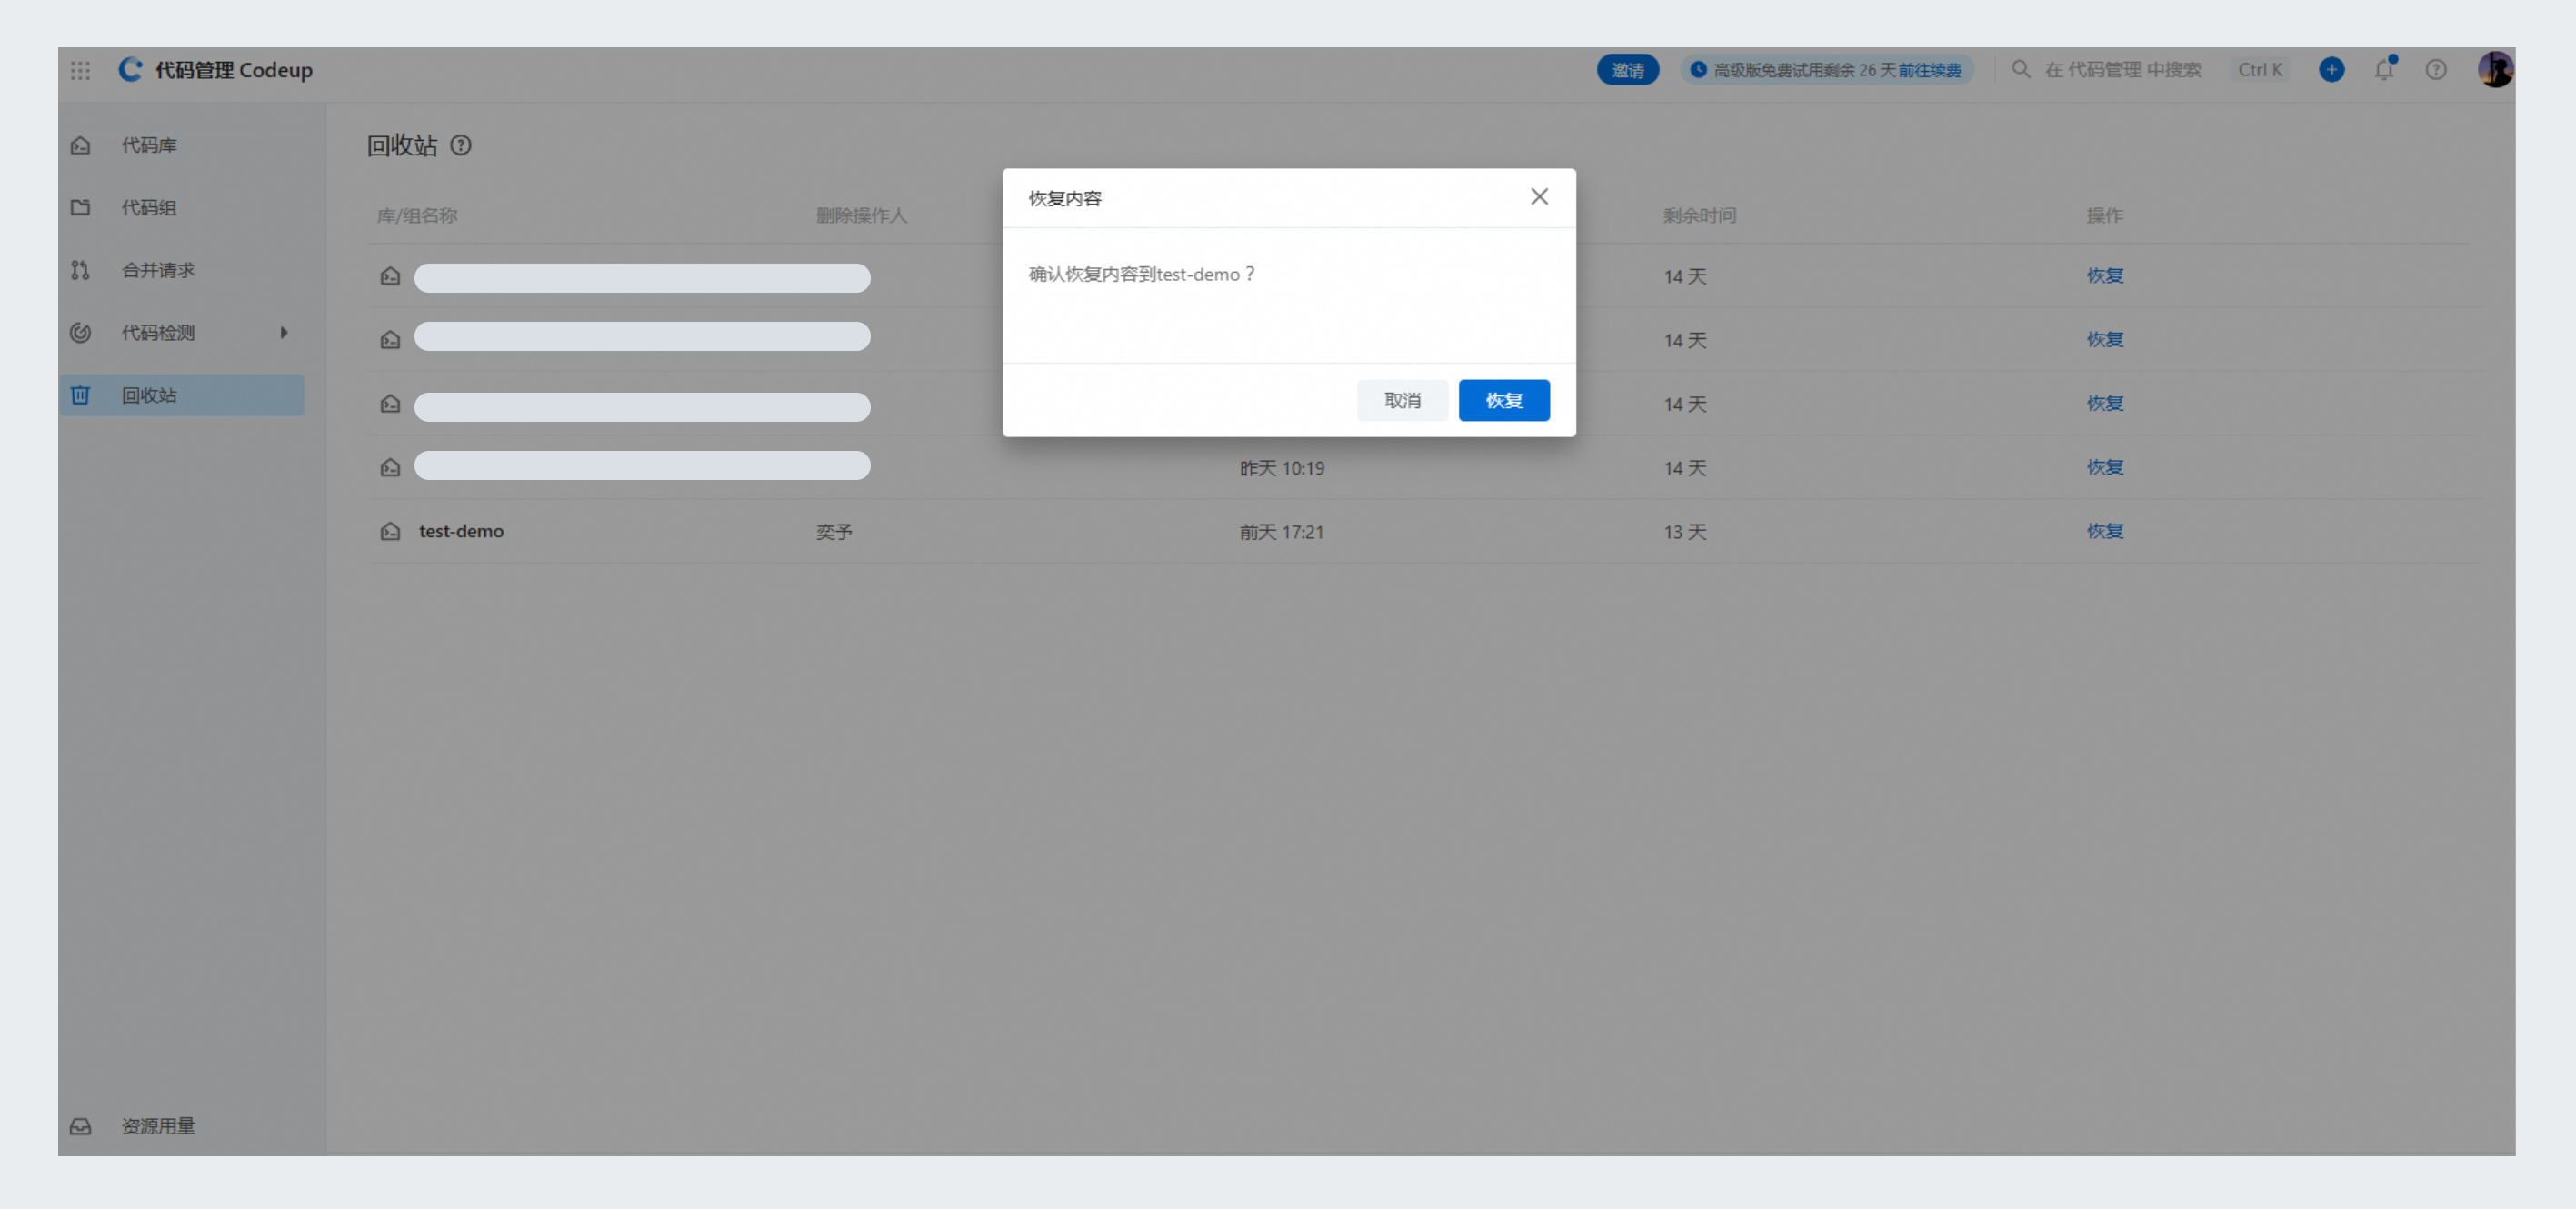Click the 恢复内容 dialog title

click(1064, 198)
